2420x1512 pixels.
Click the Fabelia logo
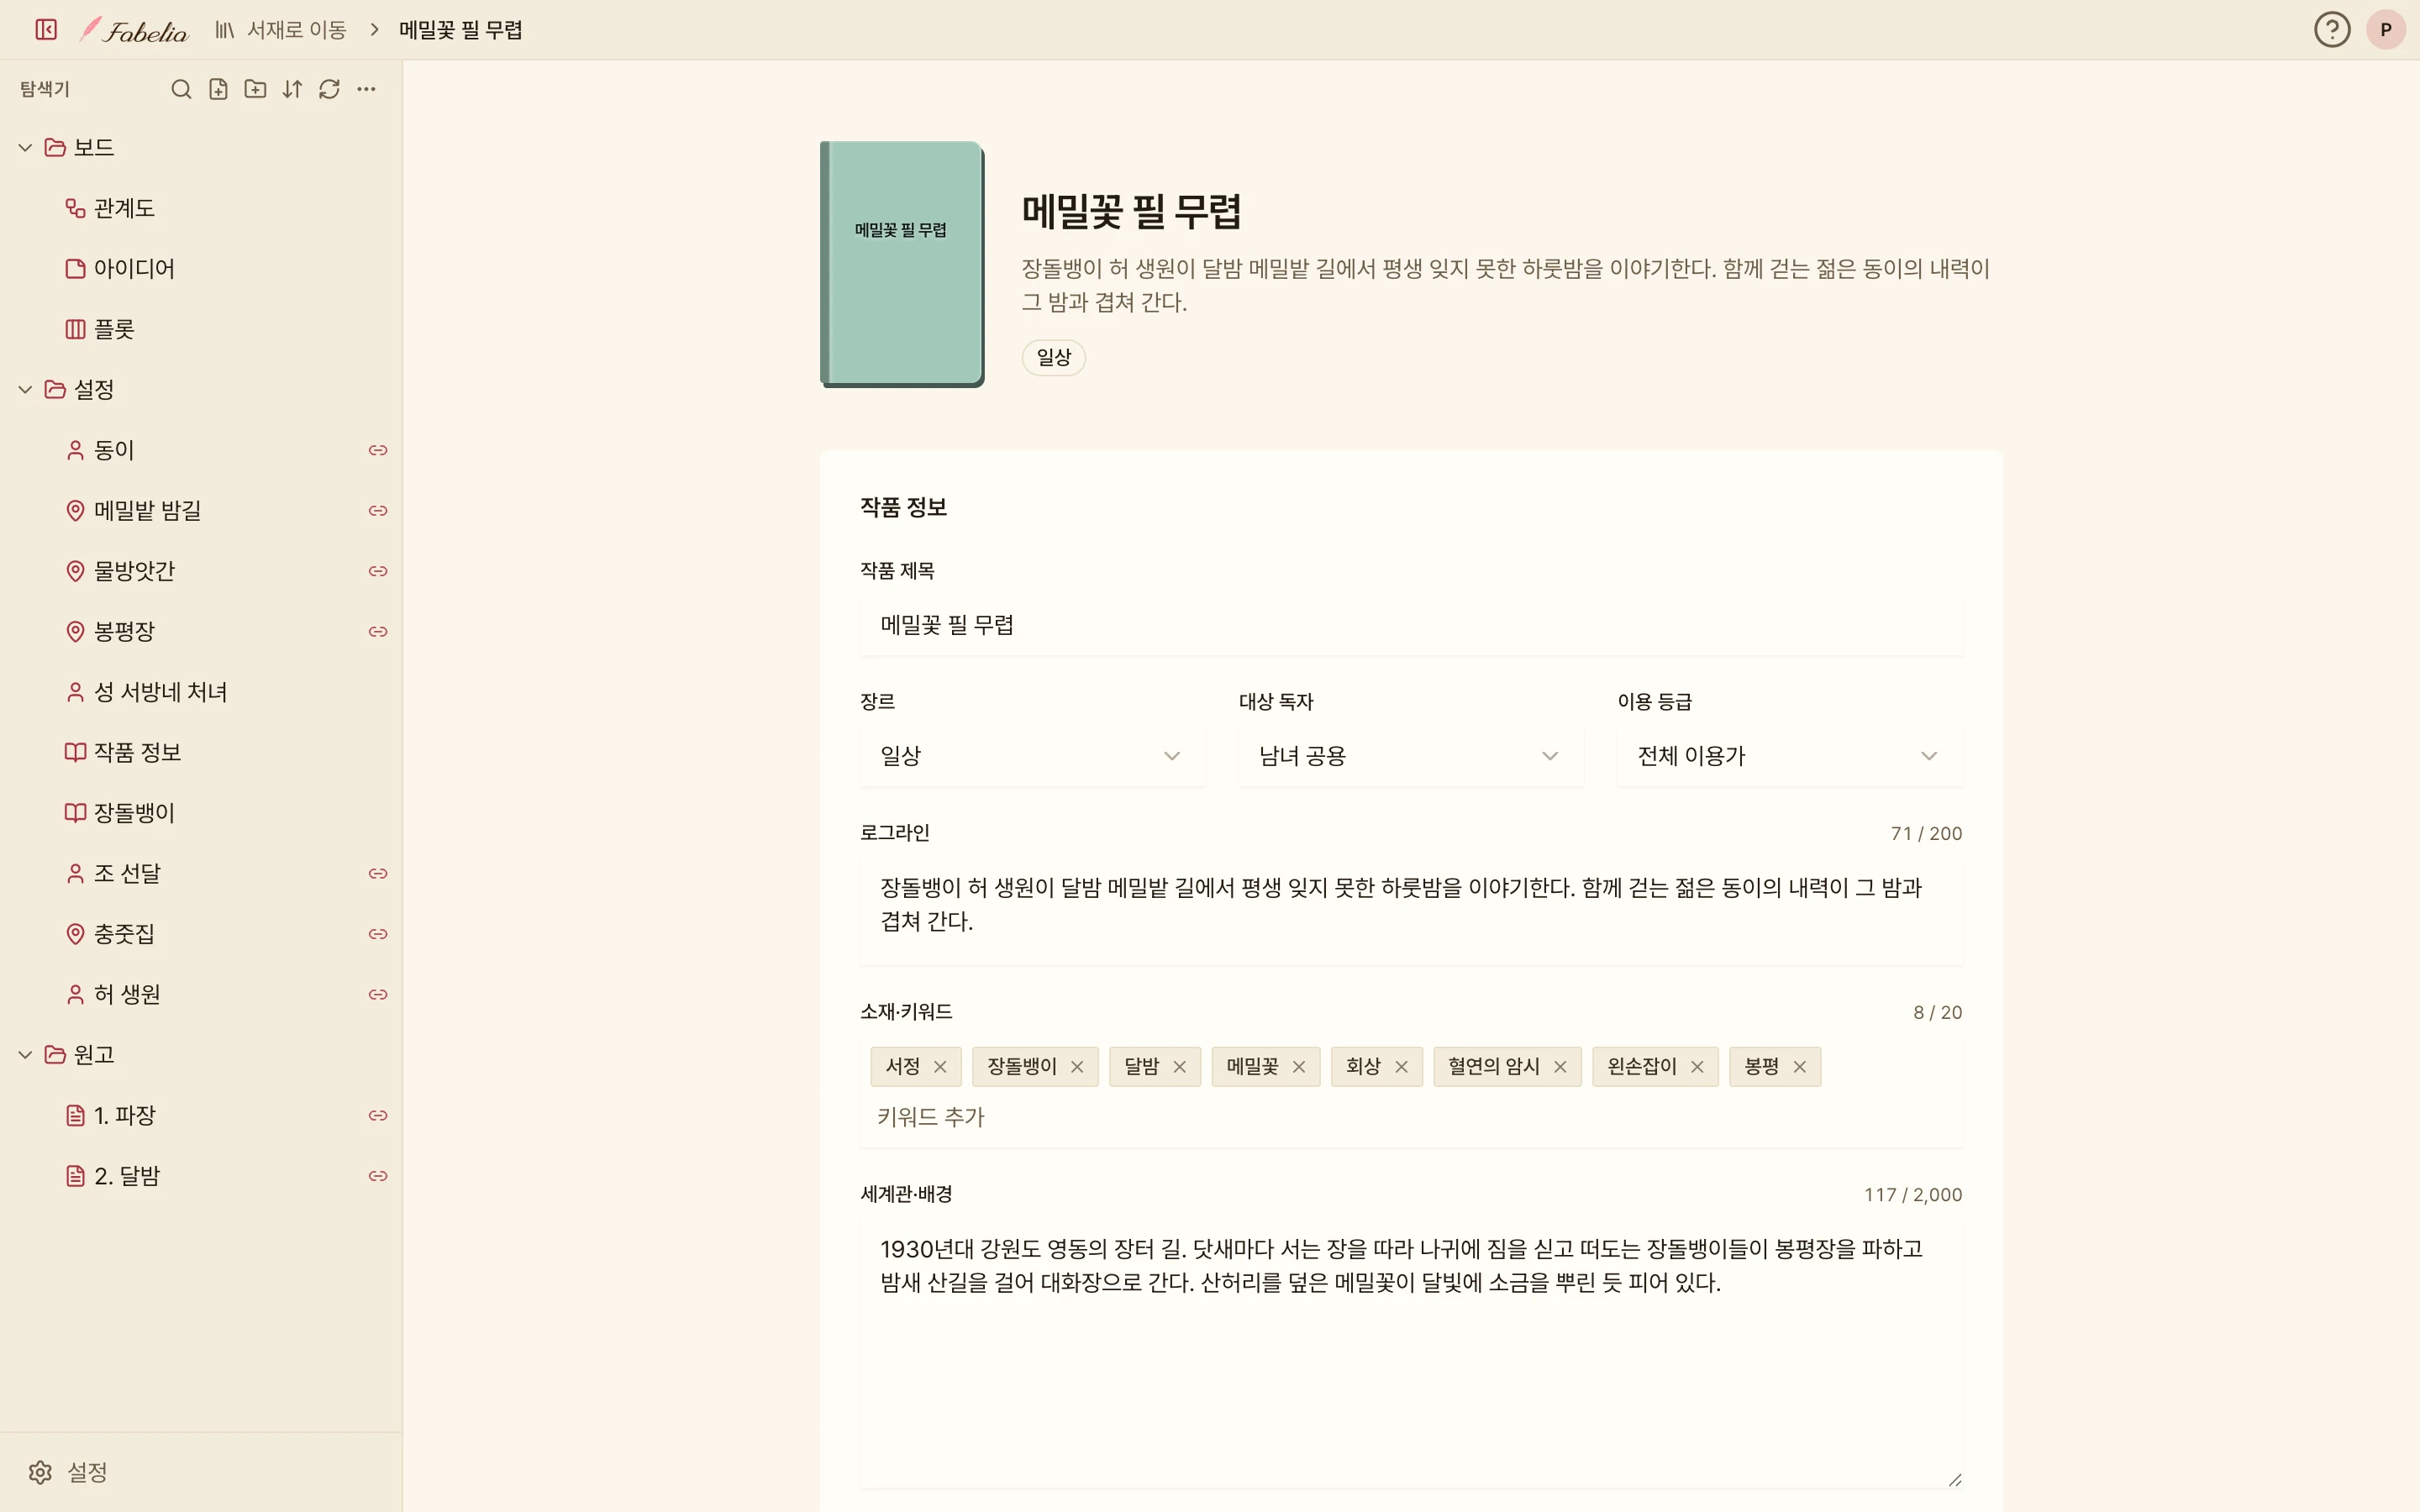[134, 30]
